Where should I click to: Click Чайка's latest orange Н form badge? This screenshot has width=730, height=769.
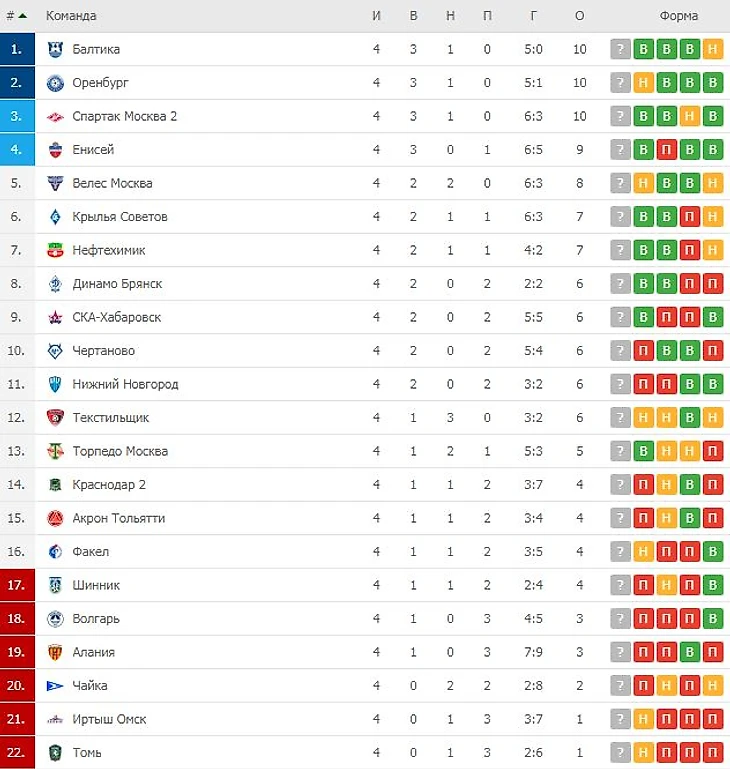coord(713,685)
